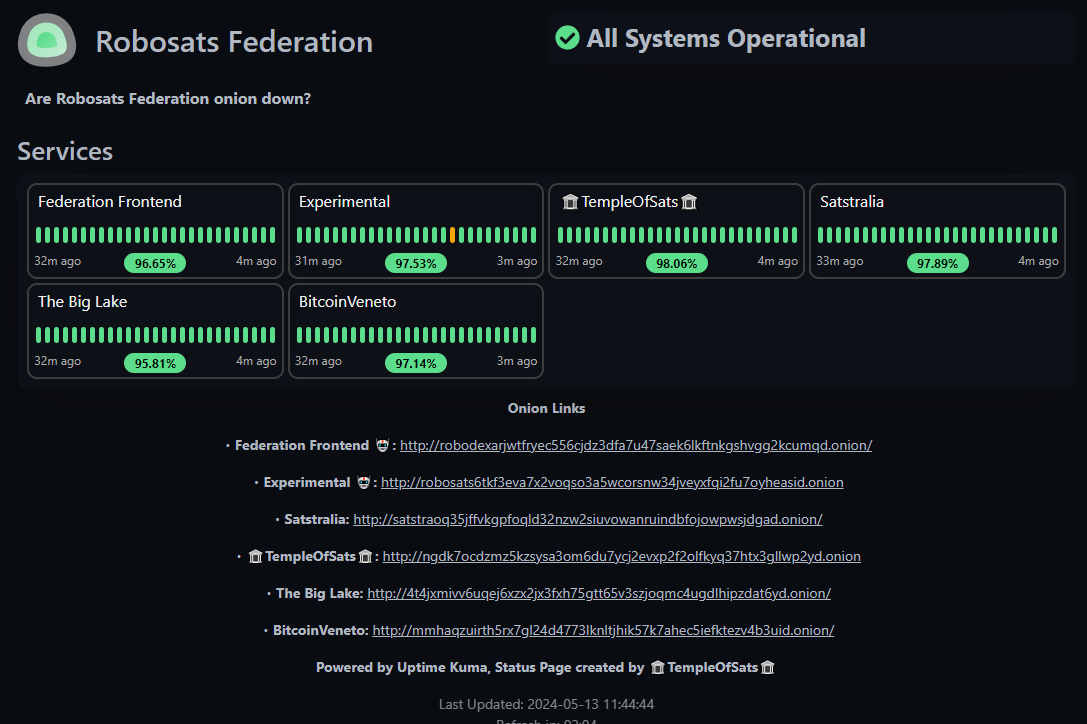Click the Robosats Federation logo
Viewport: 1087px width, 724px height.
[x=47, y=41]
